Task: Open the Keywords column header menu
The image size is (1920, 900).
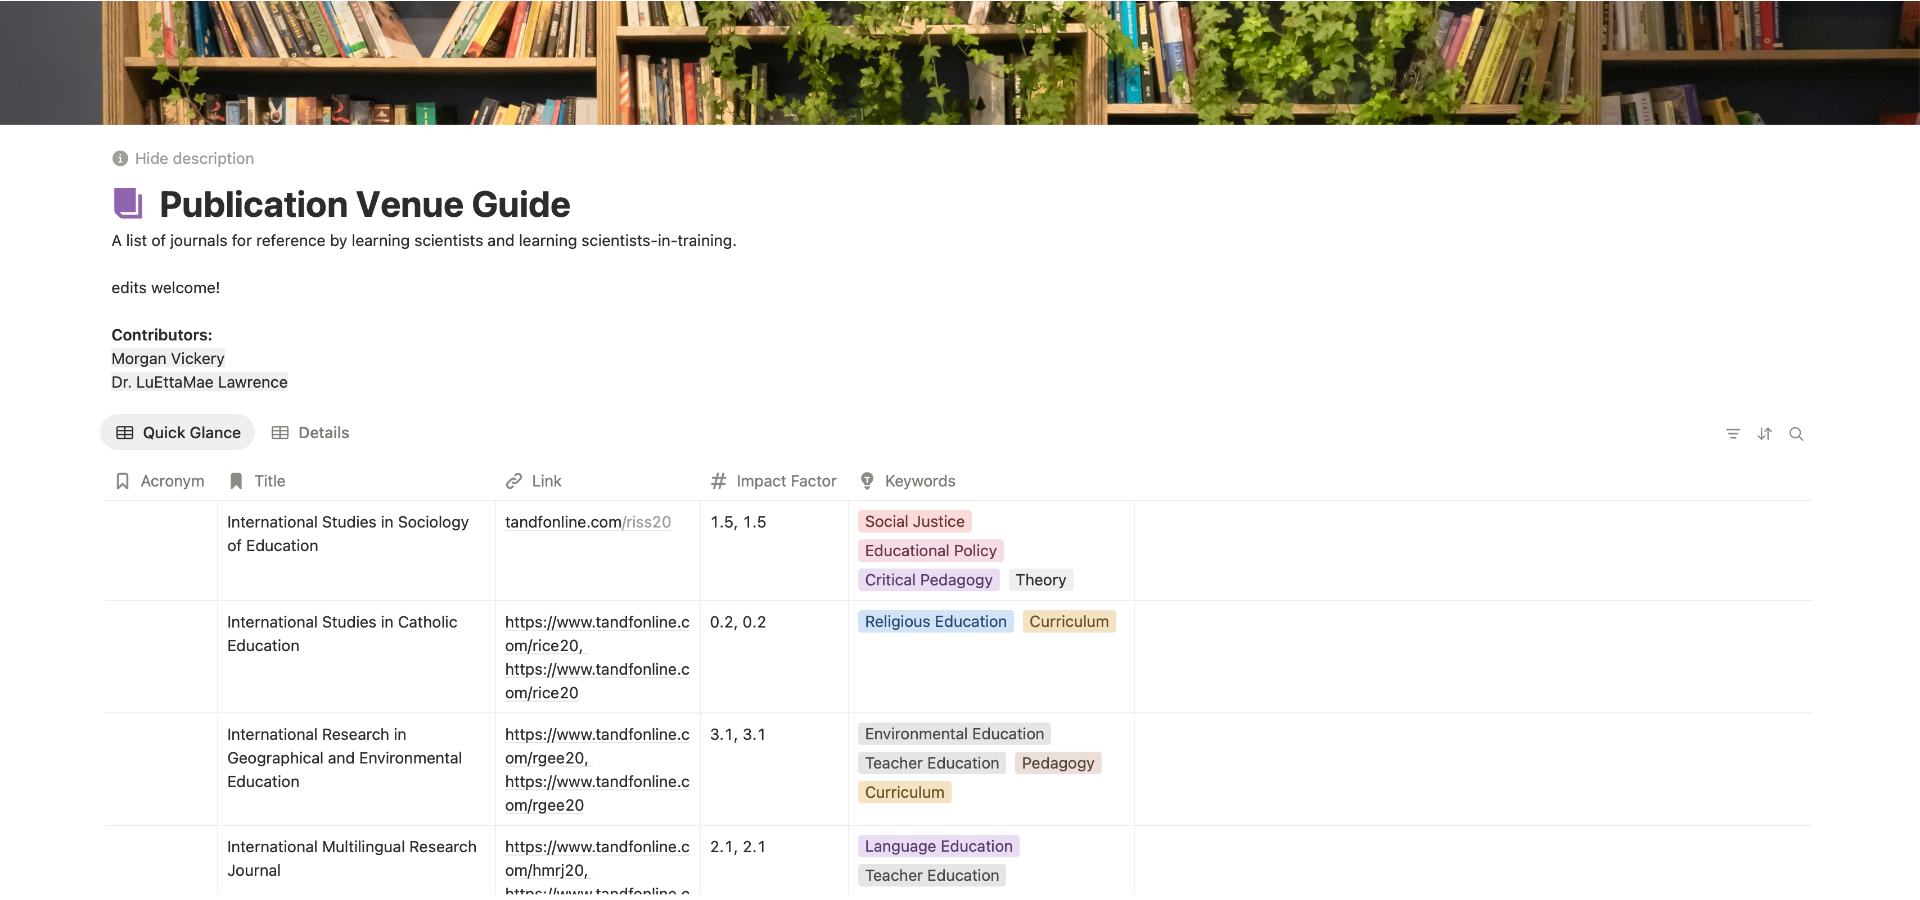Action: click(x=991, y=481)
